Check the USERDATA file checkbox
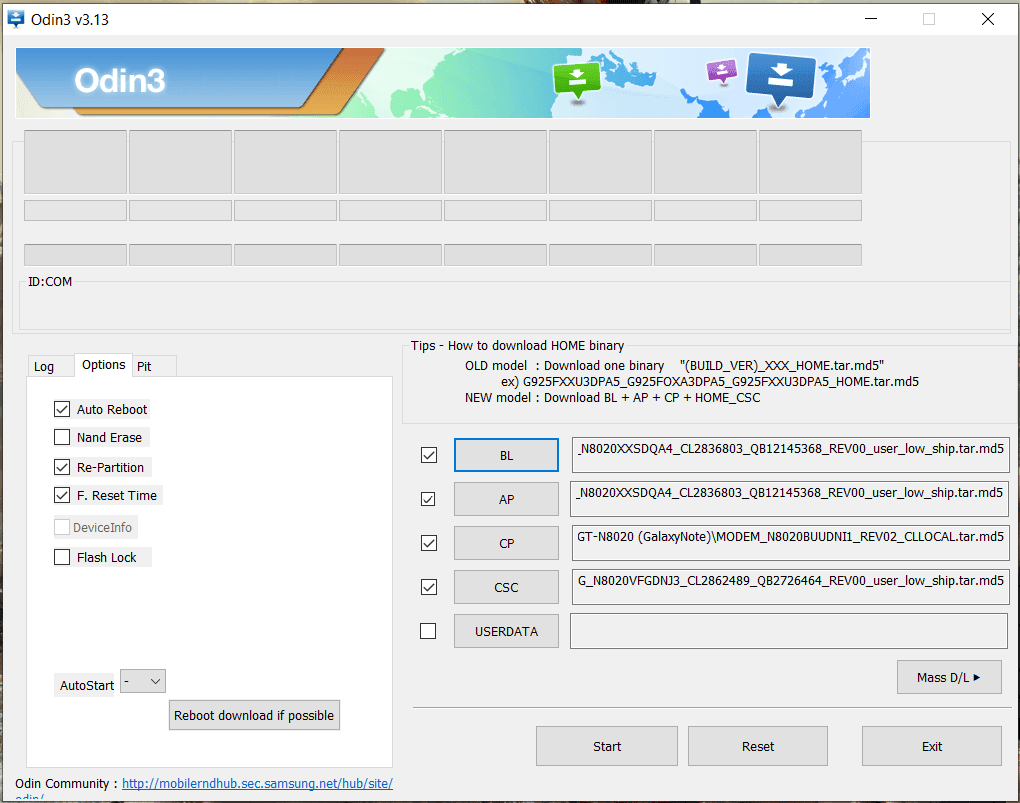 click(x=428, y=631)
